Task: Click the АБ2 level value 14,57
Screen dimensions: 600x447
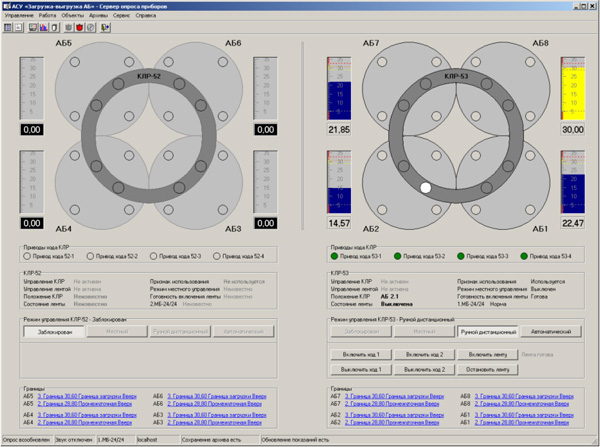Action: click(x=340, y=222)
